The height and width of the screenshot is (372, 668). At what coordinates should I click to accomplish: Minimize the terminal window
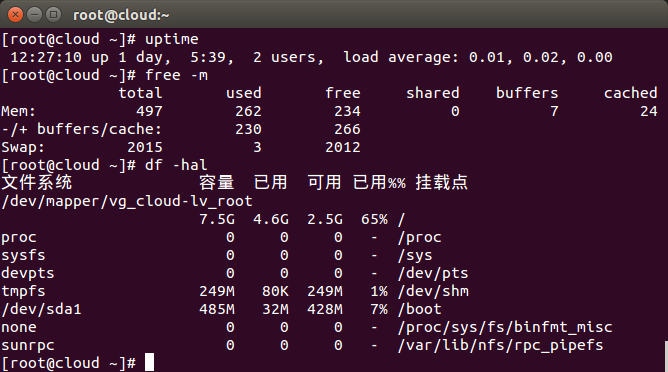[35, 15]
